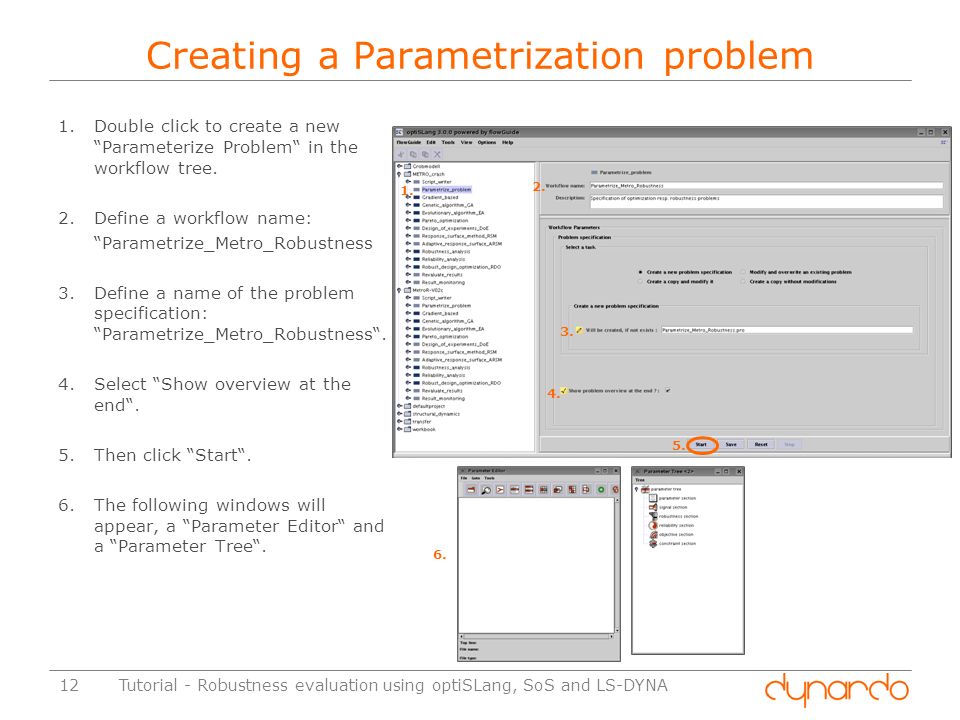This screenshot has height=720, width=960.
Task: Select the objective section icon in Parameter Tree
Action: point(653,534)
